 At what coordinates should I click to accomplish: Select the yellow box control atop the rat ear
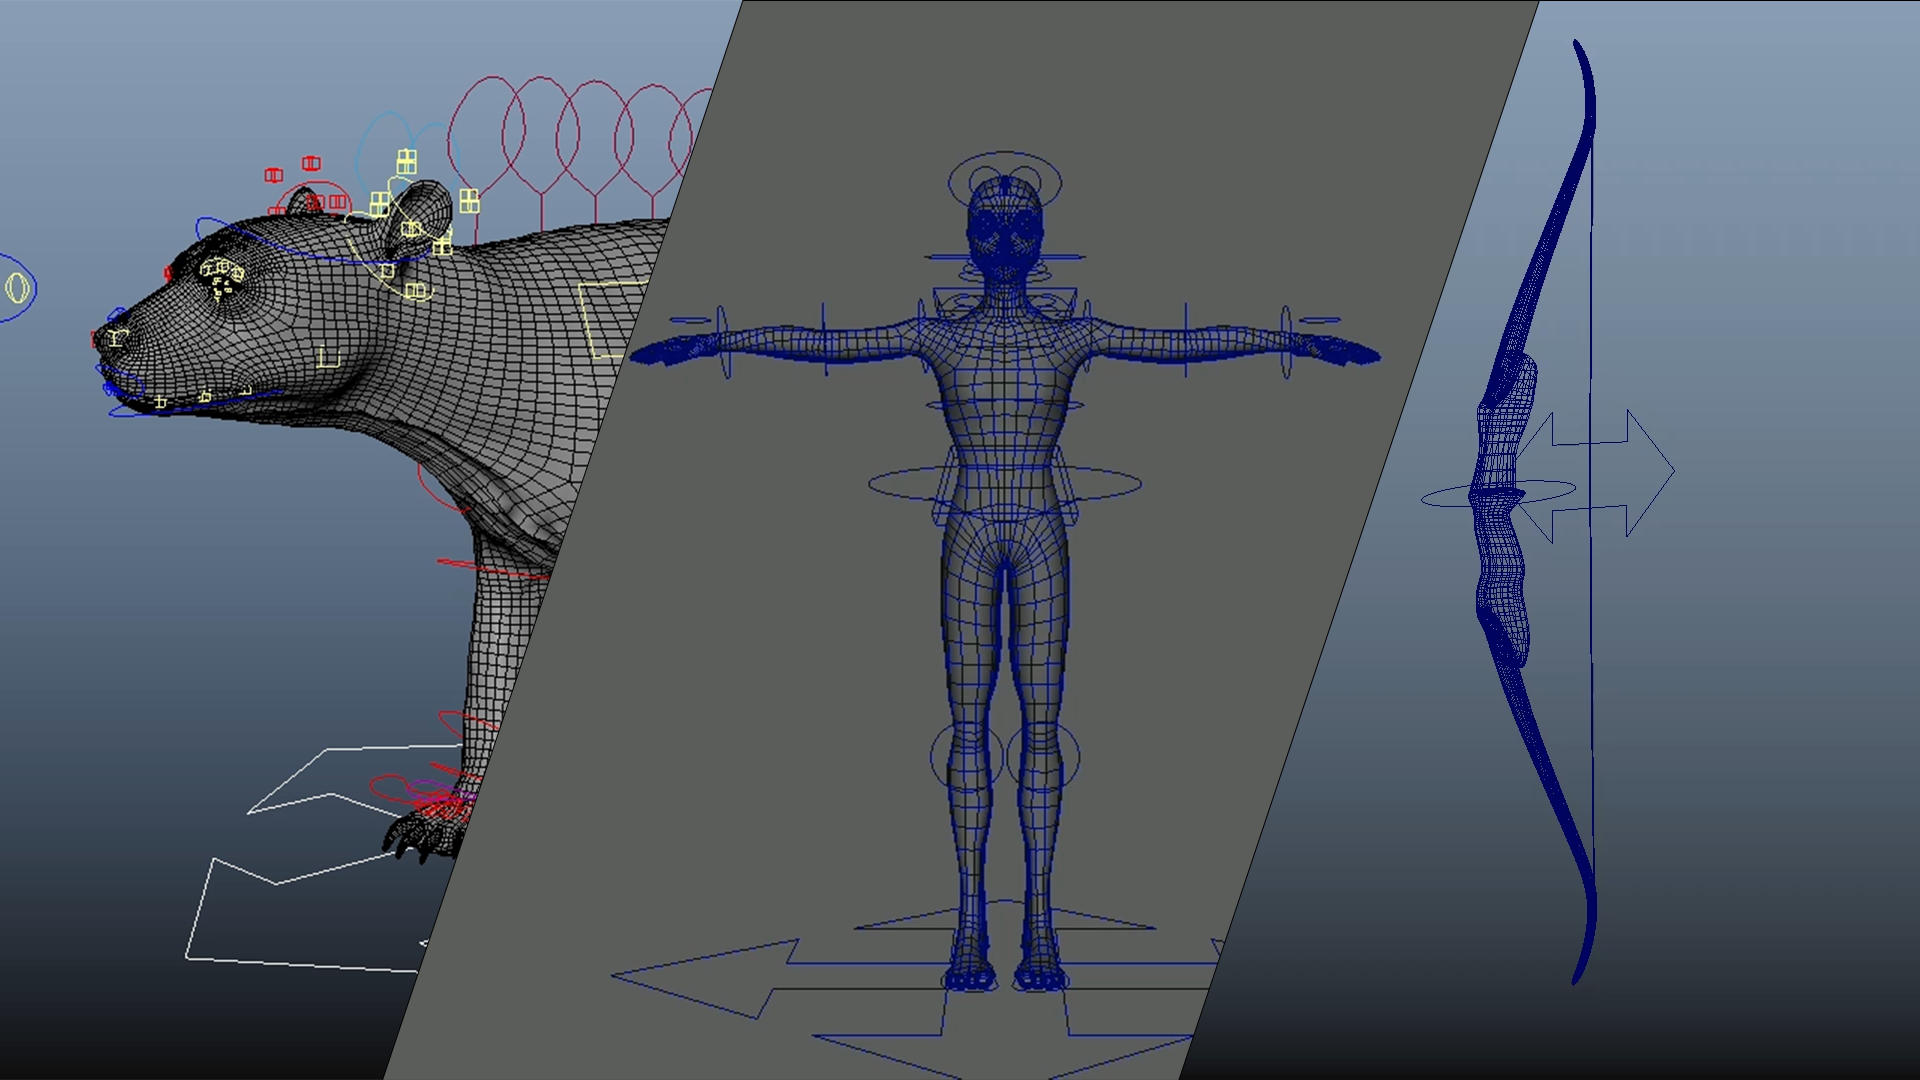click(x=406, y=161)
